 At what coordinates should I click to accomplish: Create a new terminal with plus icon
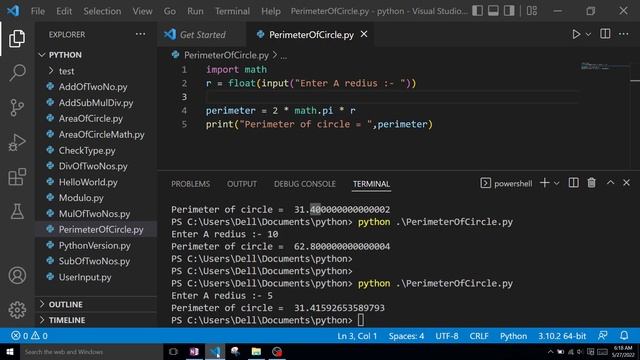[544, 183]
